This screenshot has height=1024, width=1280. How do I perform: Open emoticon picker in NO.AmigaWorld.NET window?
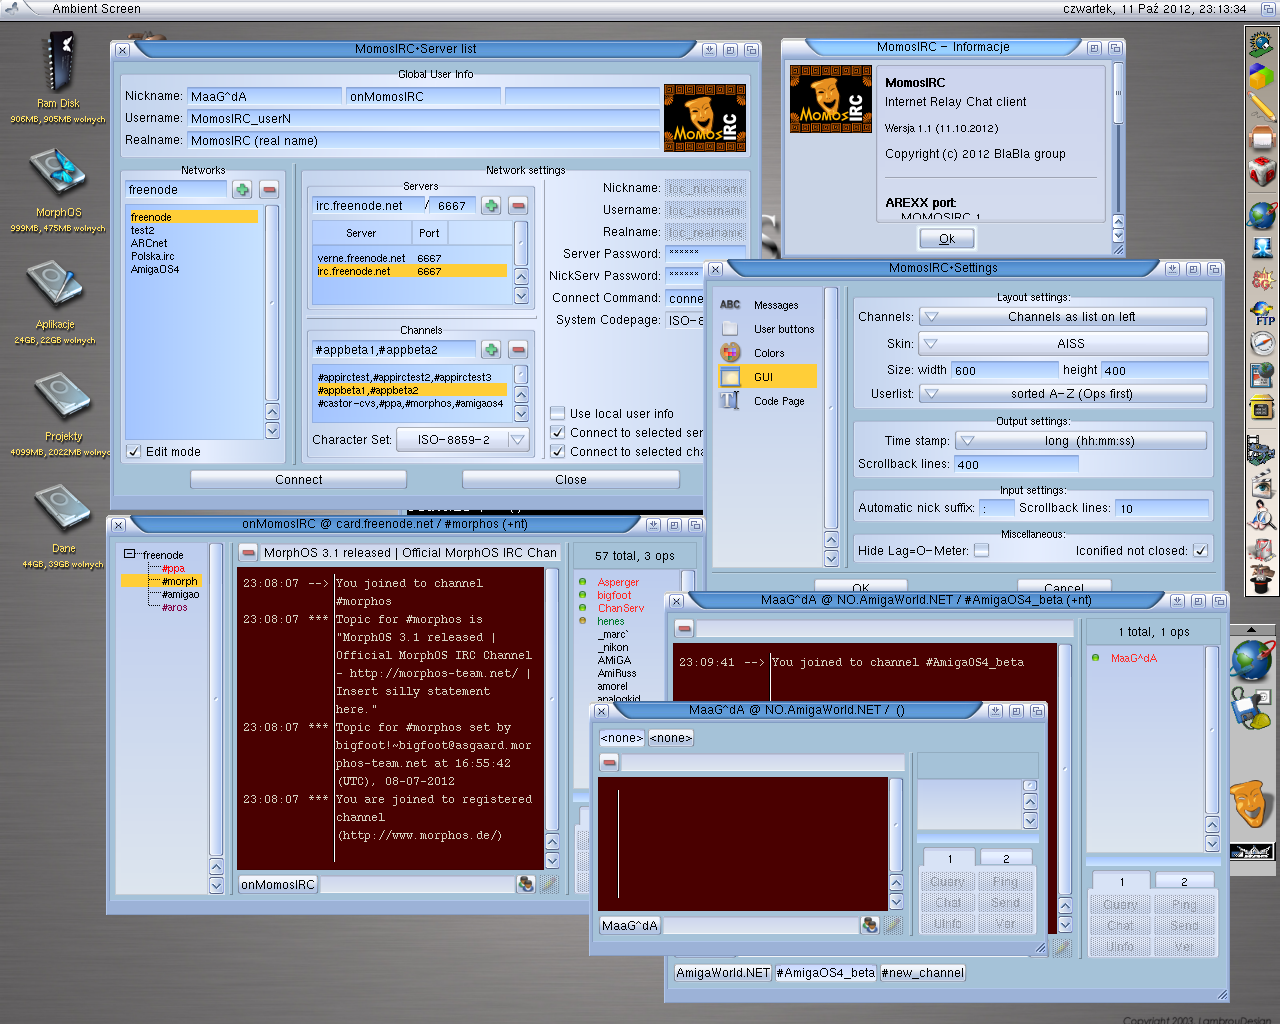[870, 925]
